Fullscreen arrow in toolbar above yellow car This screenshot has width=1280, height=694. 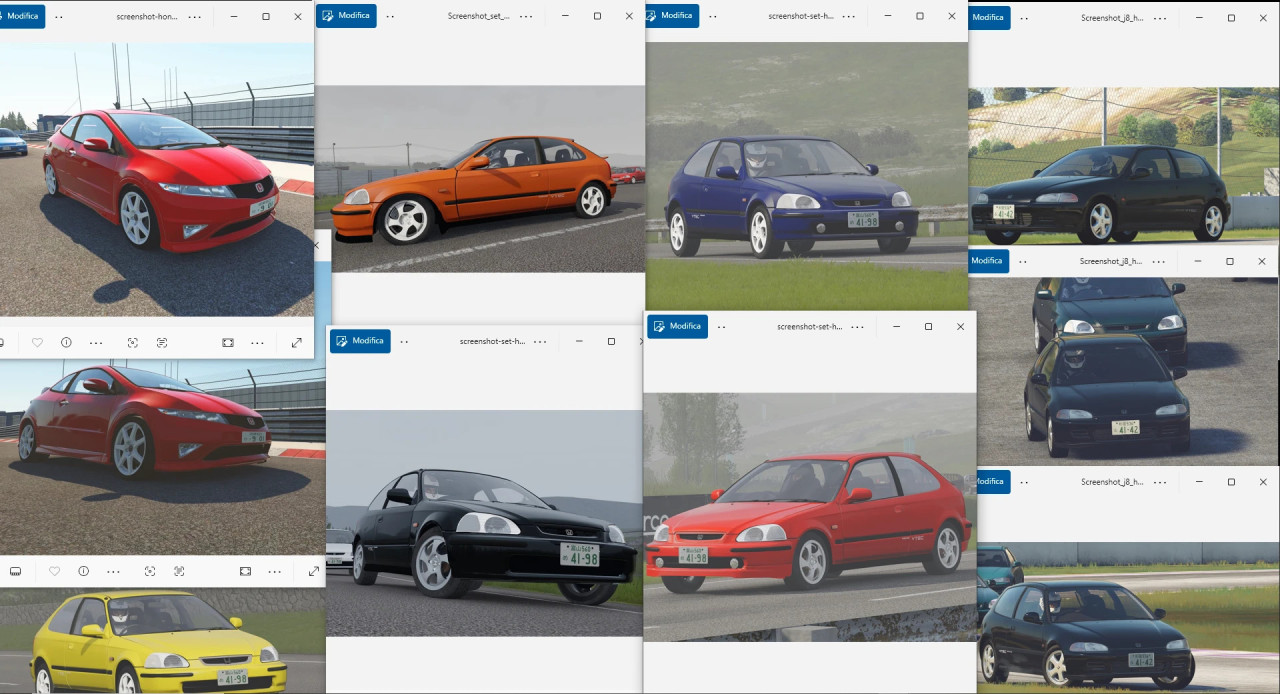point(314,571)
